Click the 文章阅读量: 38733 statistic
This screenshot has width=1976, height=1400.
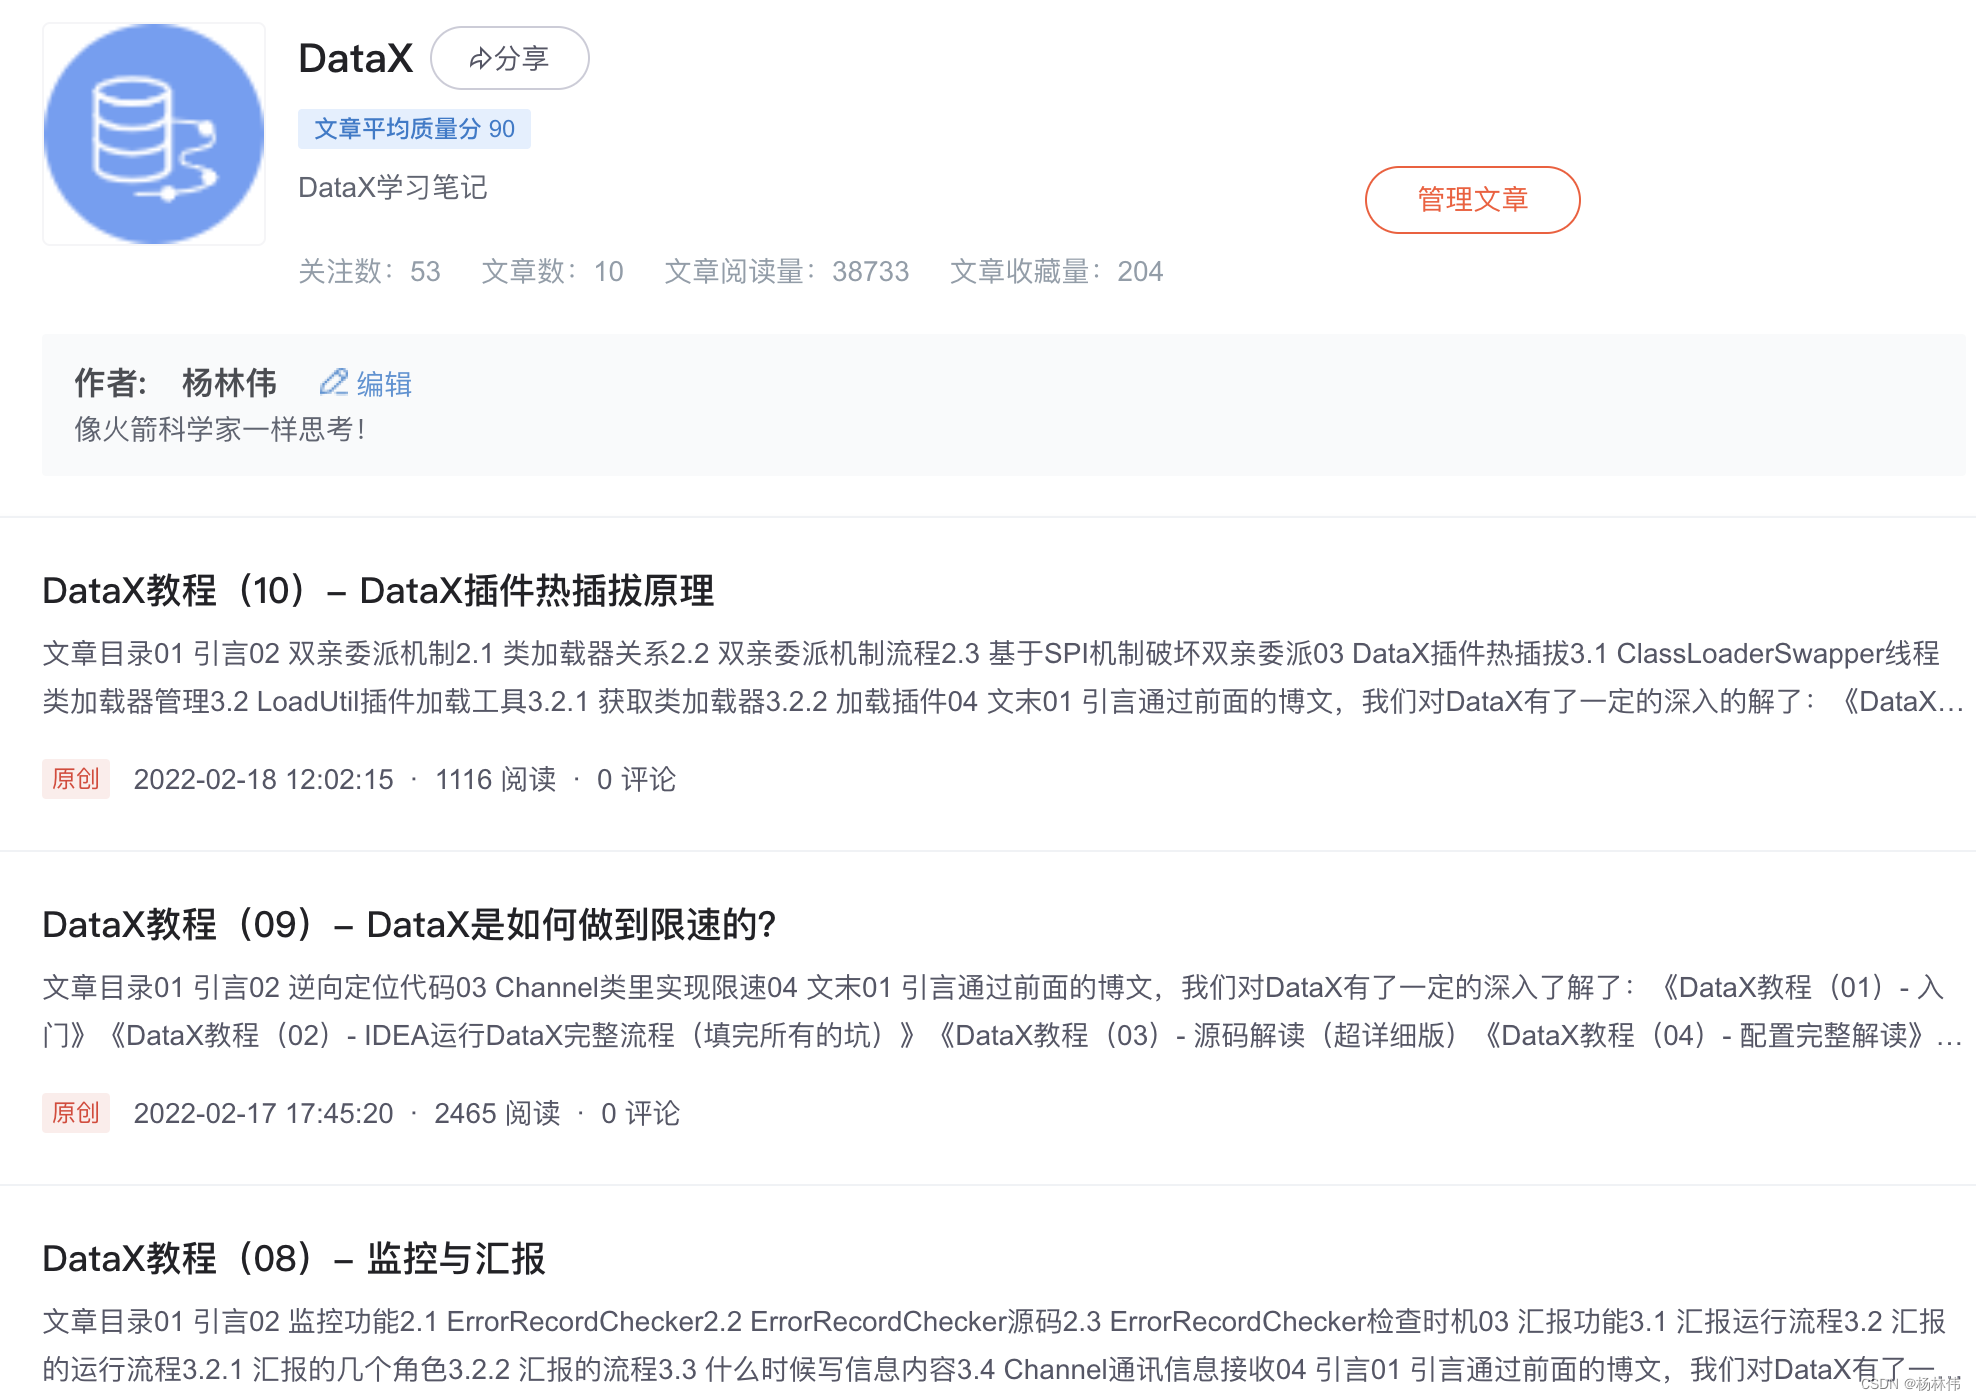(x=787, y=271)
